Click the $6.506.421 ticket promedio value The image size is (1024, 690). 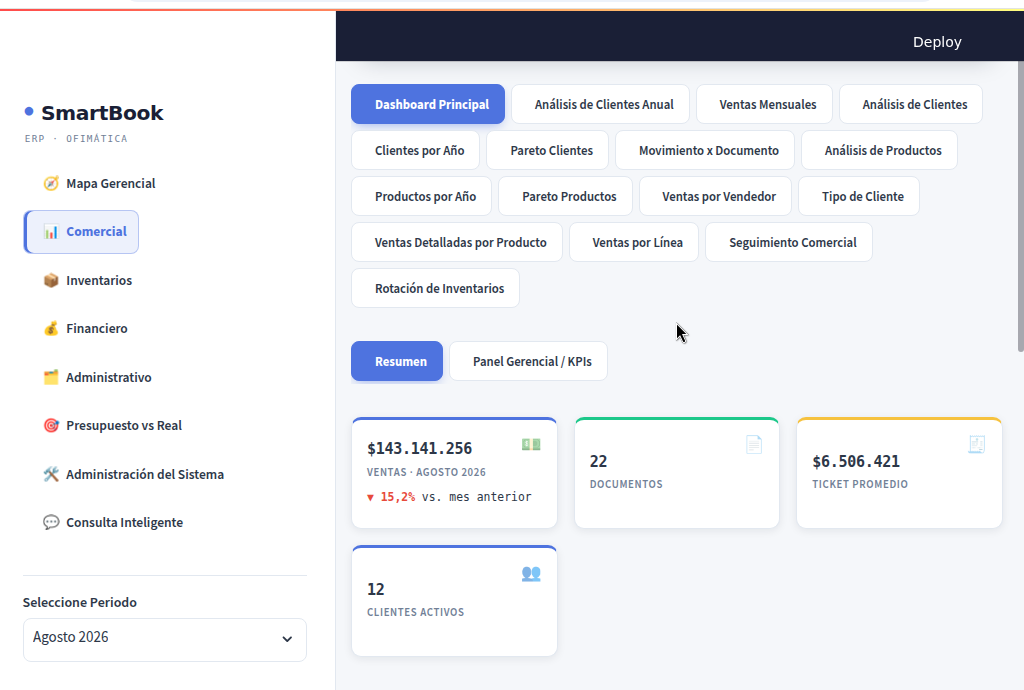point(856,462)
